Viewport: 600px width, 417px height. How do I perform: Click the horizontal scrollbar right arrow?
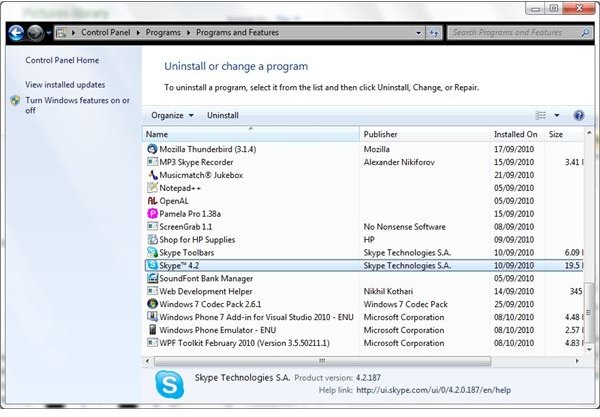point(577,361)
